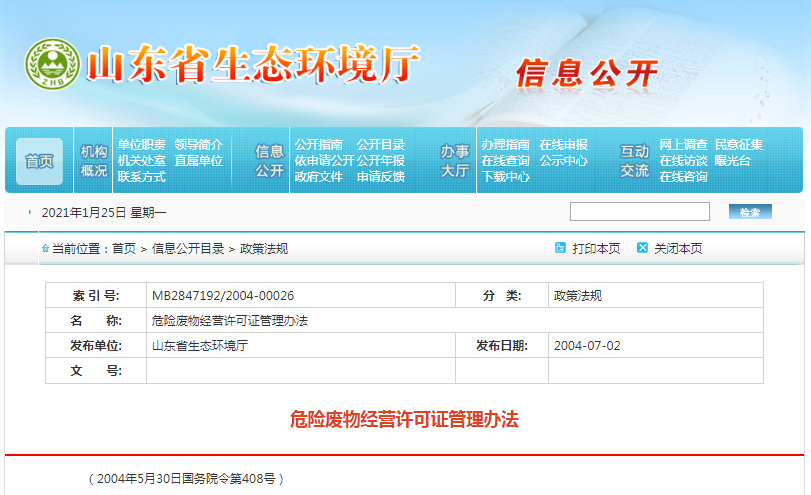Open 公开年报 link
811x495 pixels.
381,160
